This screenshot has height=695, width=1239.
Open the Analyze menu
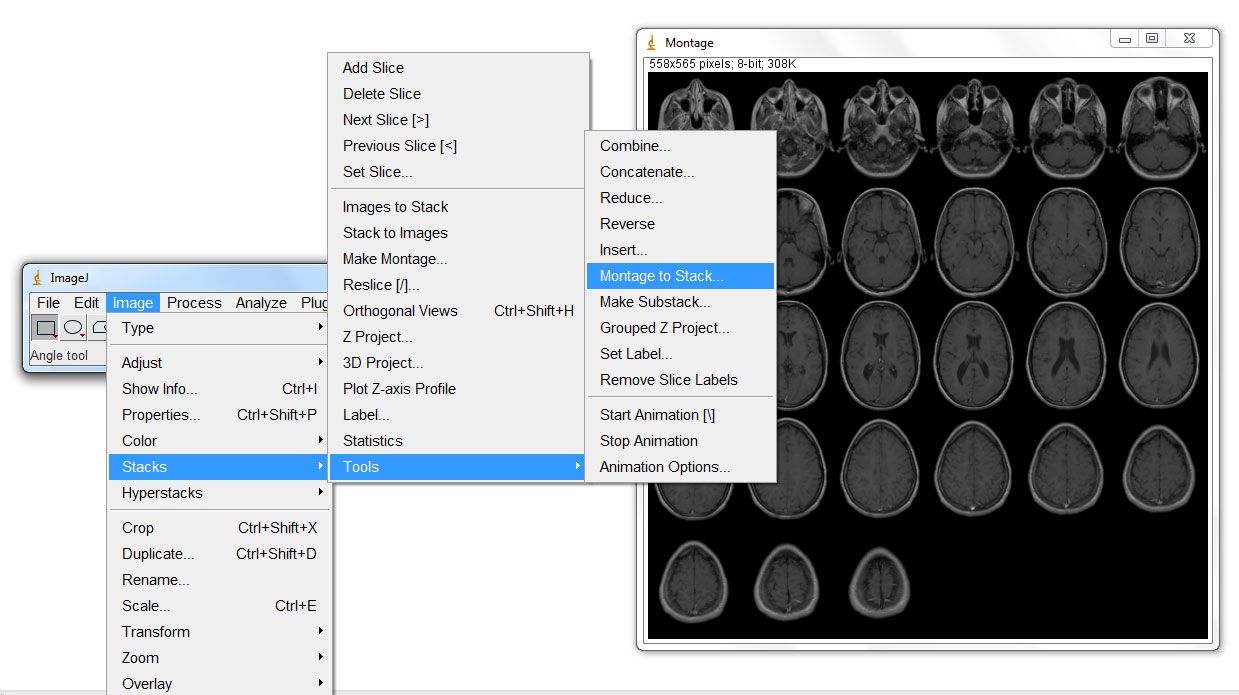tap(261, 302)
